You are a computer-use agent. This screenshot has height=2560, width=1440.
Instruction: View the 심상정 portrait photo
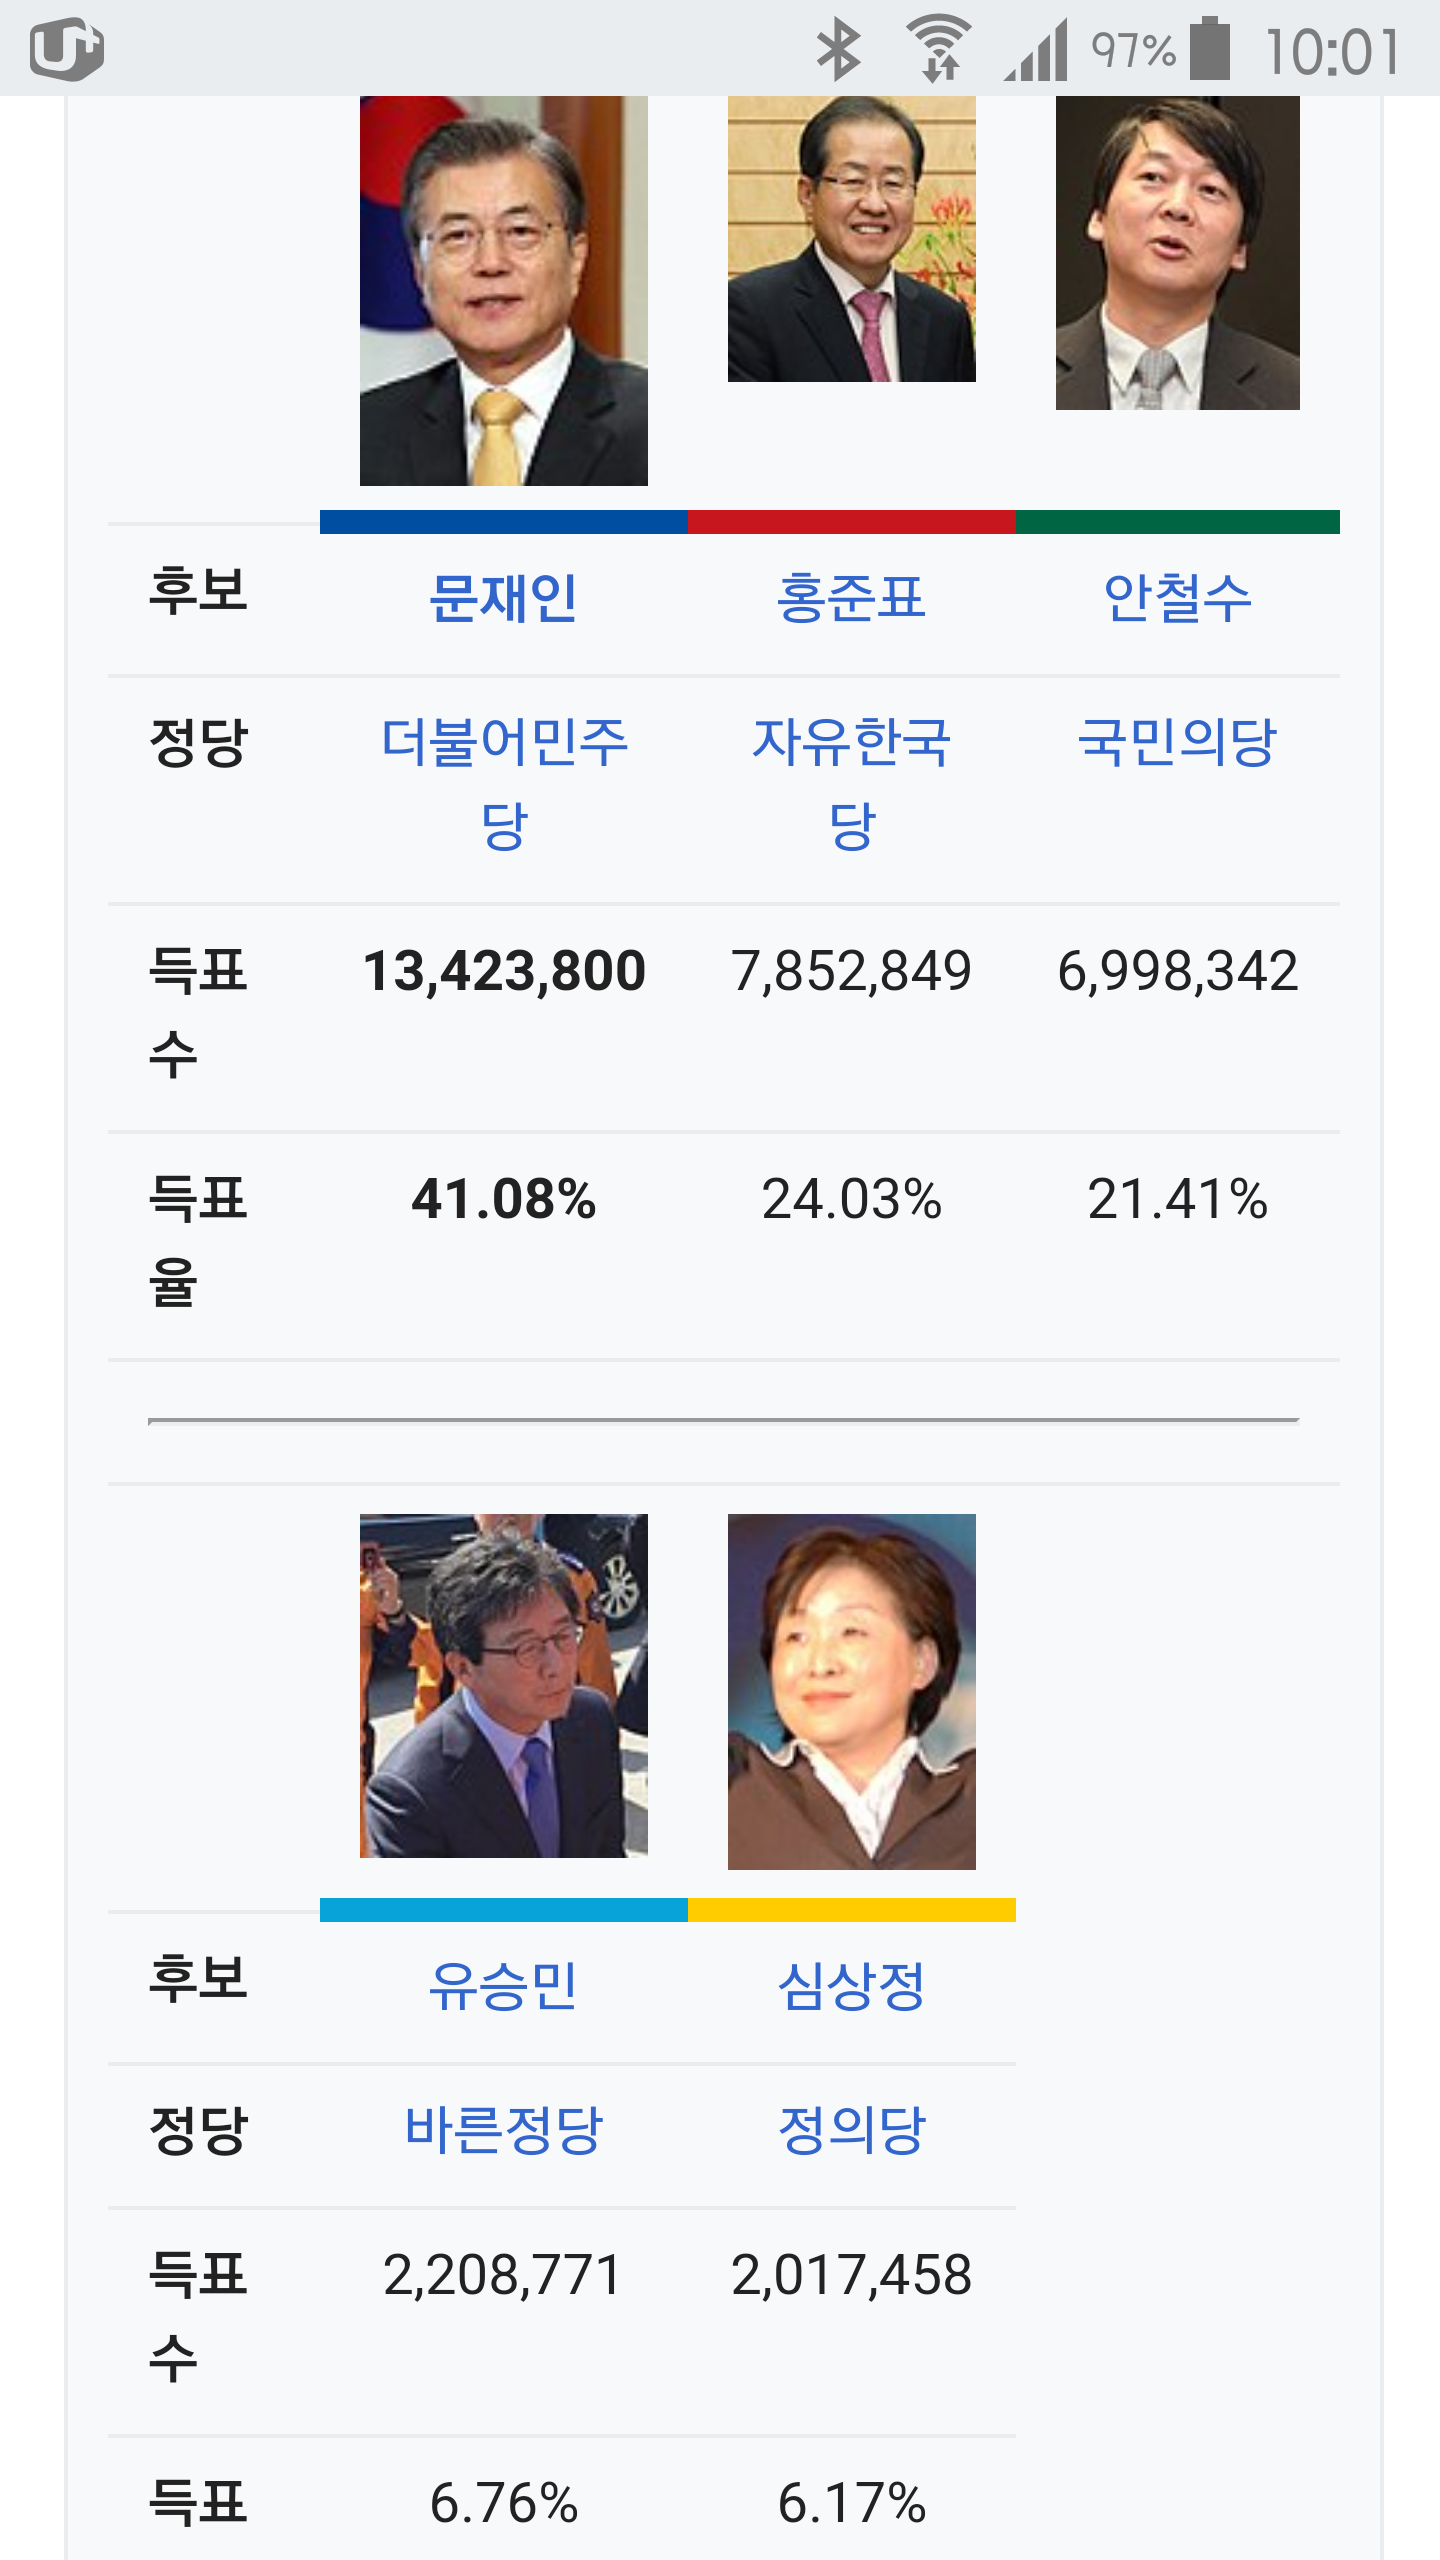click(852, 1692)
